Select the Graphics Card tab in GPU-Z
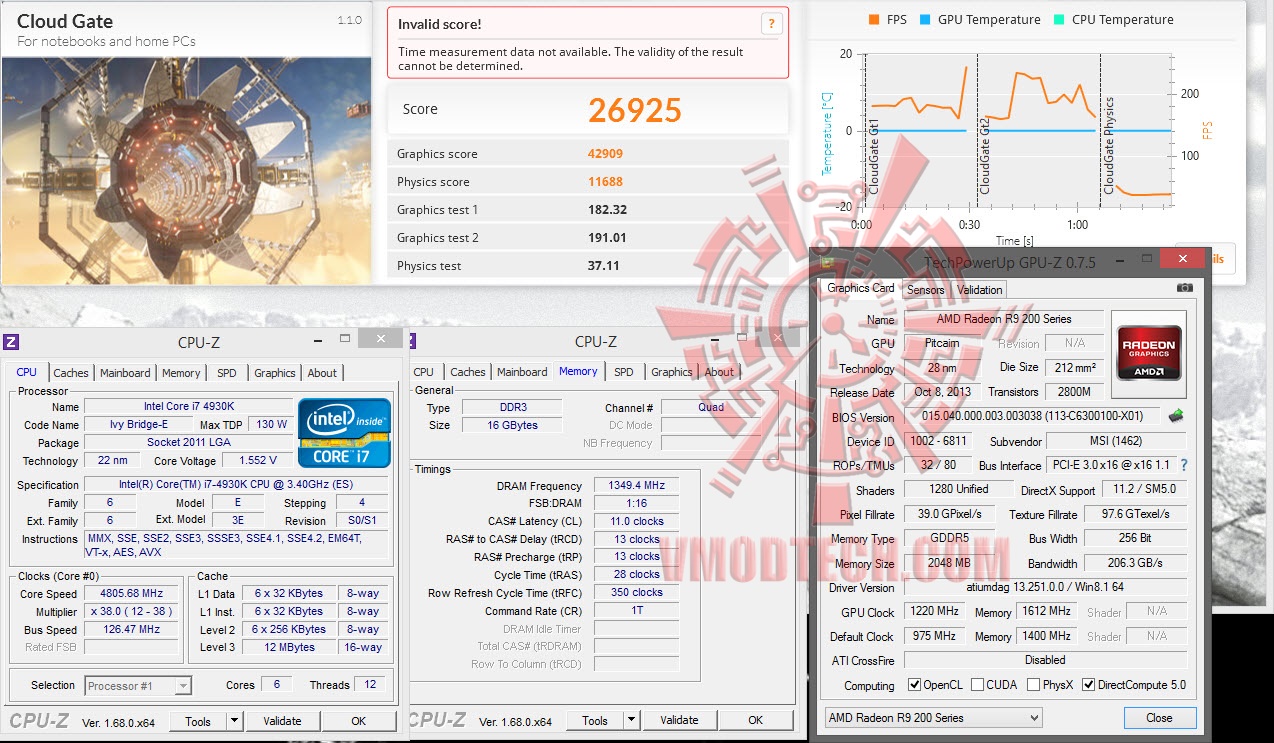This screenshot has height=743, width=1274. [861, 288]
